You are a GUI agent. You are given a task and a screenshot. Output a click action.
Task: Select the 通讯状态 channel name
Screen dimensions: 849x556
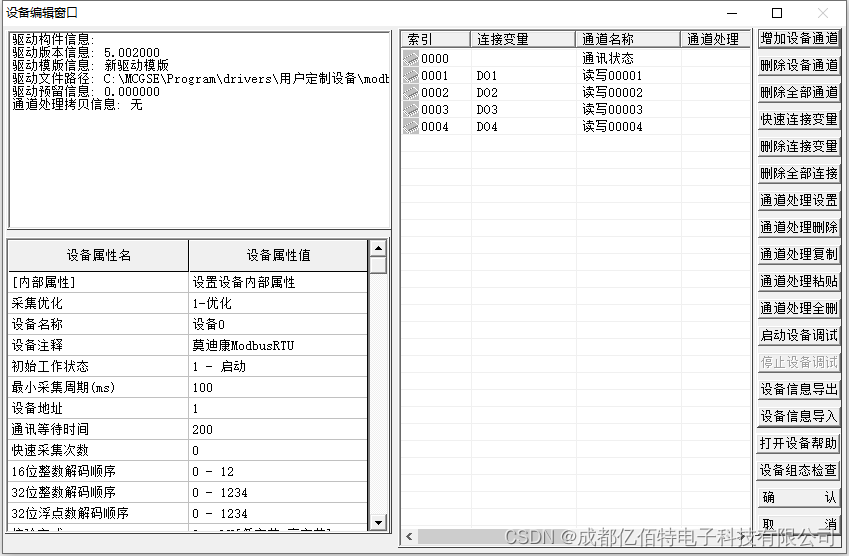point(608,58)
